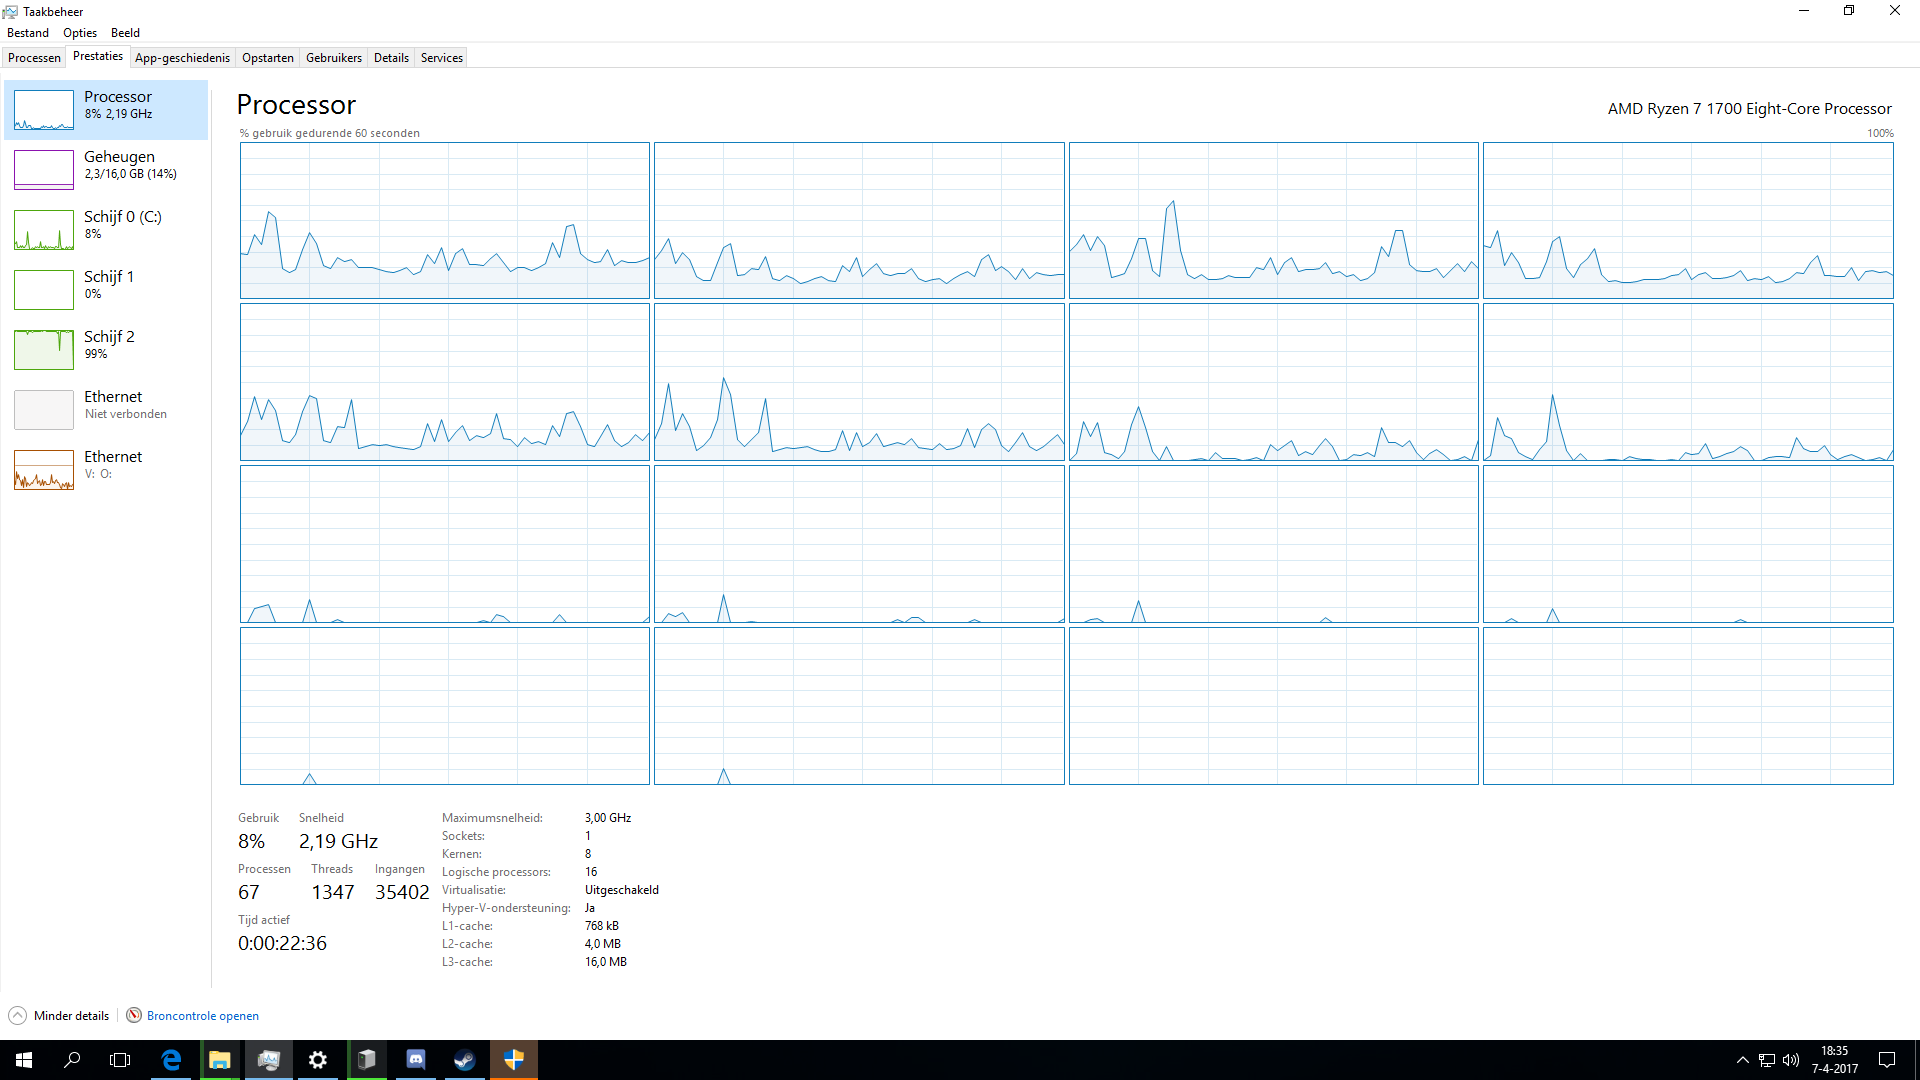Open the Opstarten tab
This screenshot has height=1080, width=1920.
pos(268,58)
